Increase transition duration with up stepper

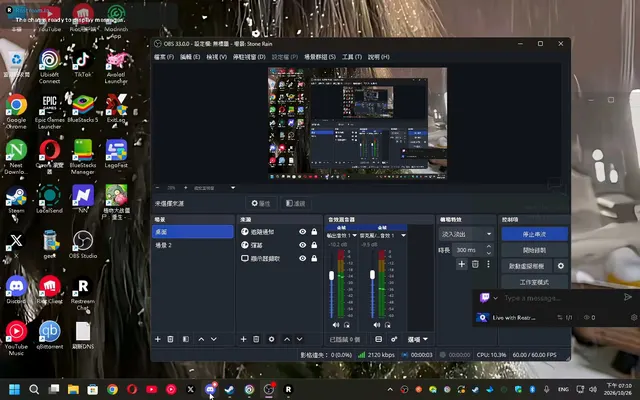[x=489, y=247]
